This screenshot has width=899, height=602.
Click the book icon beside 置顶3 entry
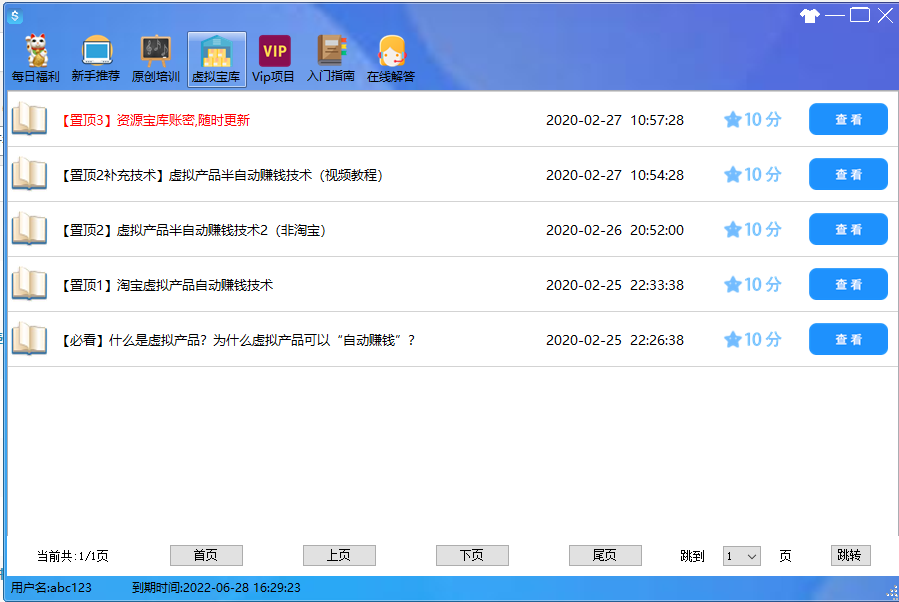[x=29, y=119]
